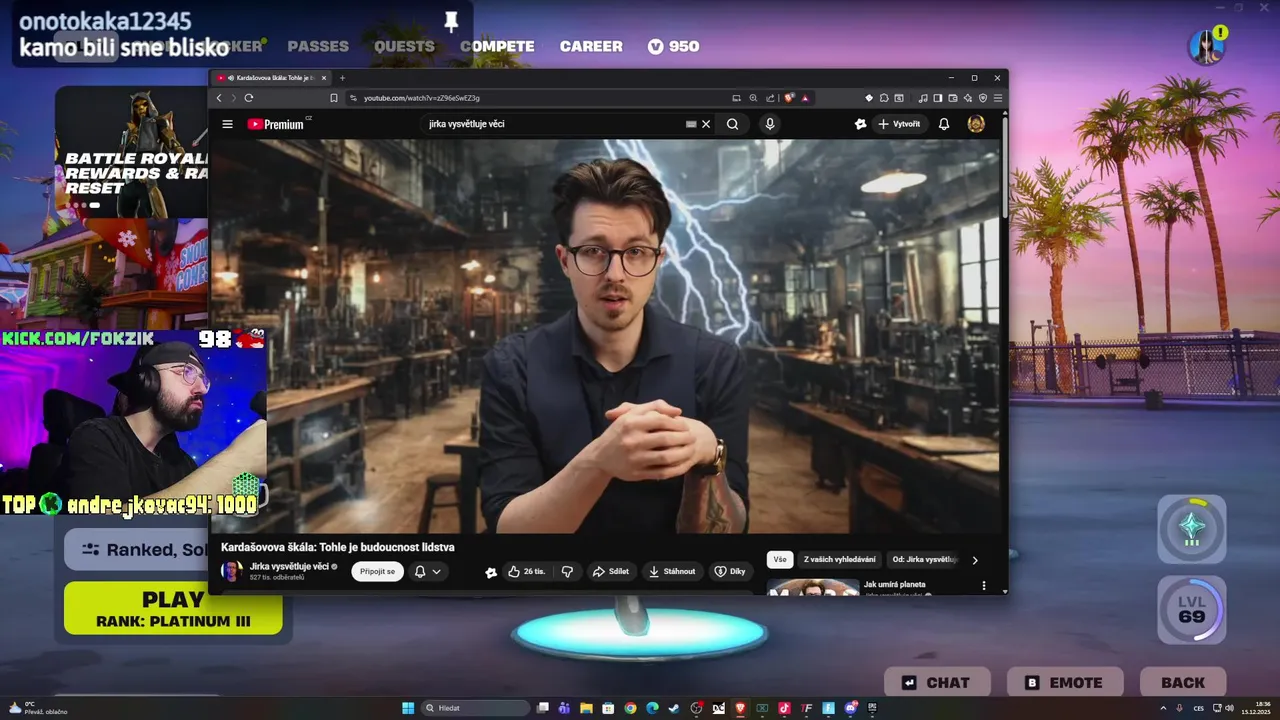Open Fortnite QUESTS tab
Viewport: 1280px width, 720px height.
[404, 46]
